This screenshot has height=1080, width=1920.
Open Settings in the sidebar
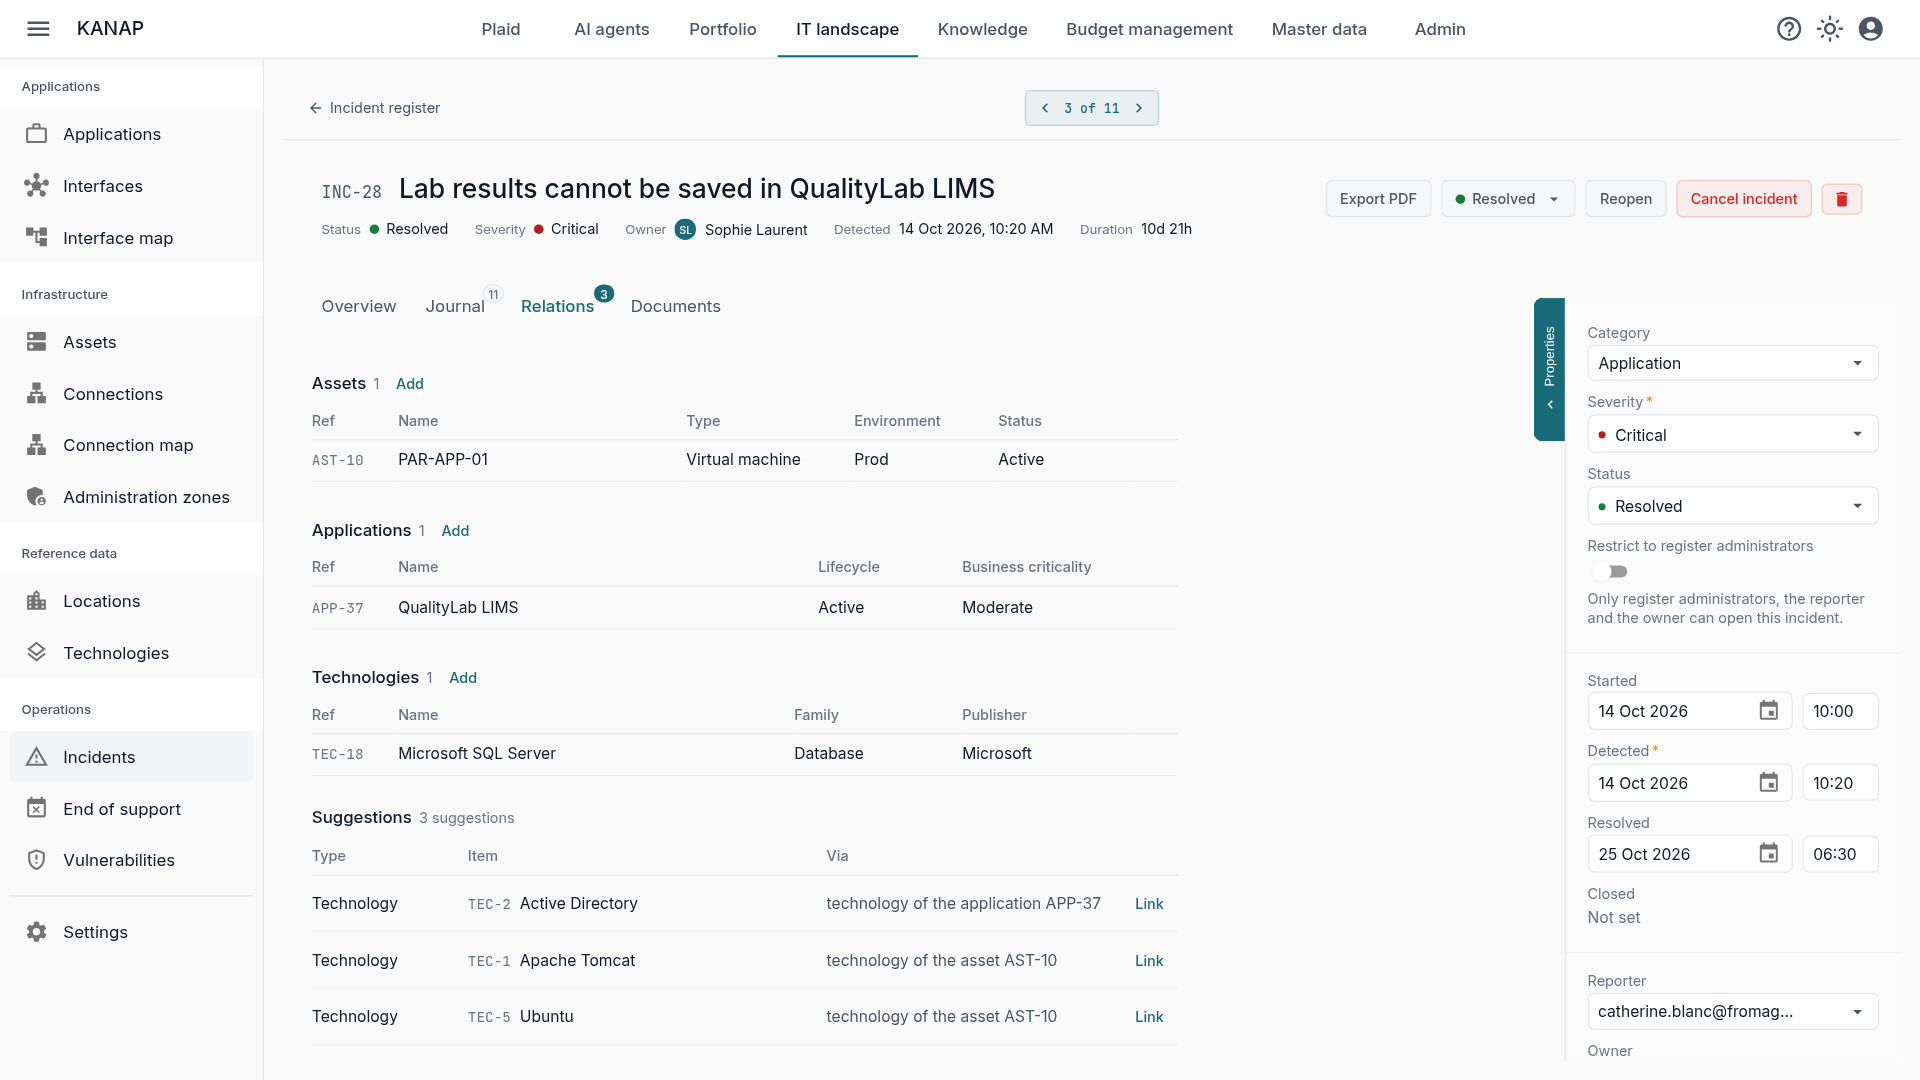[x=131, y=932]
